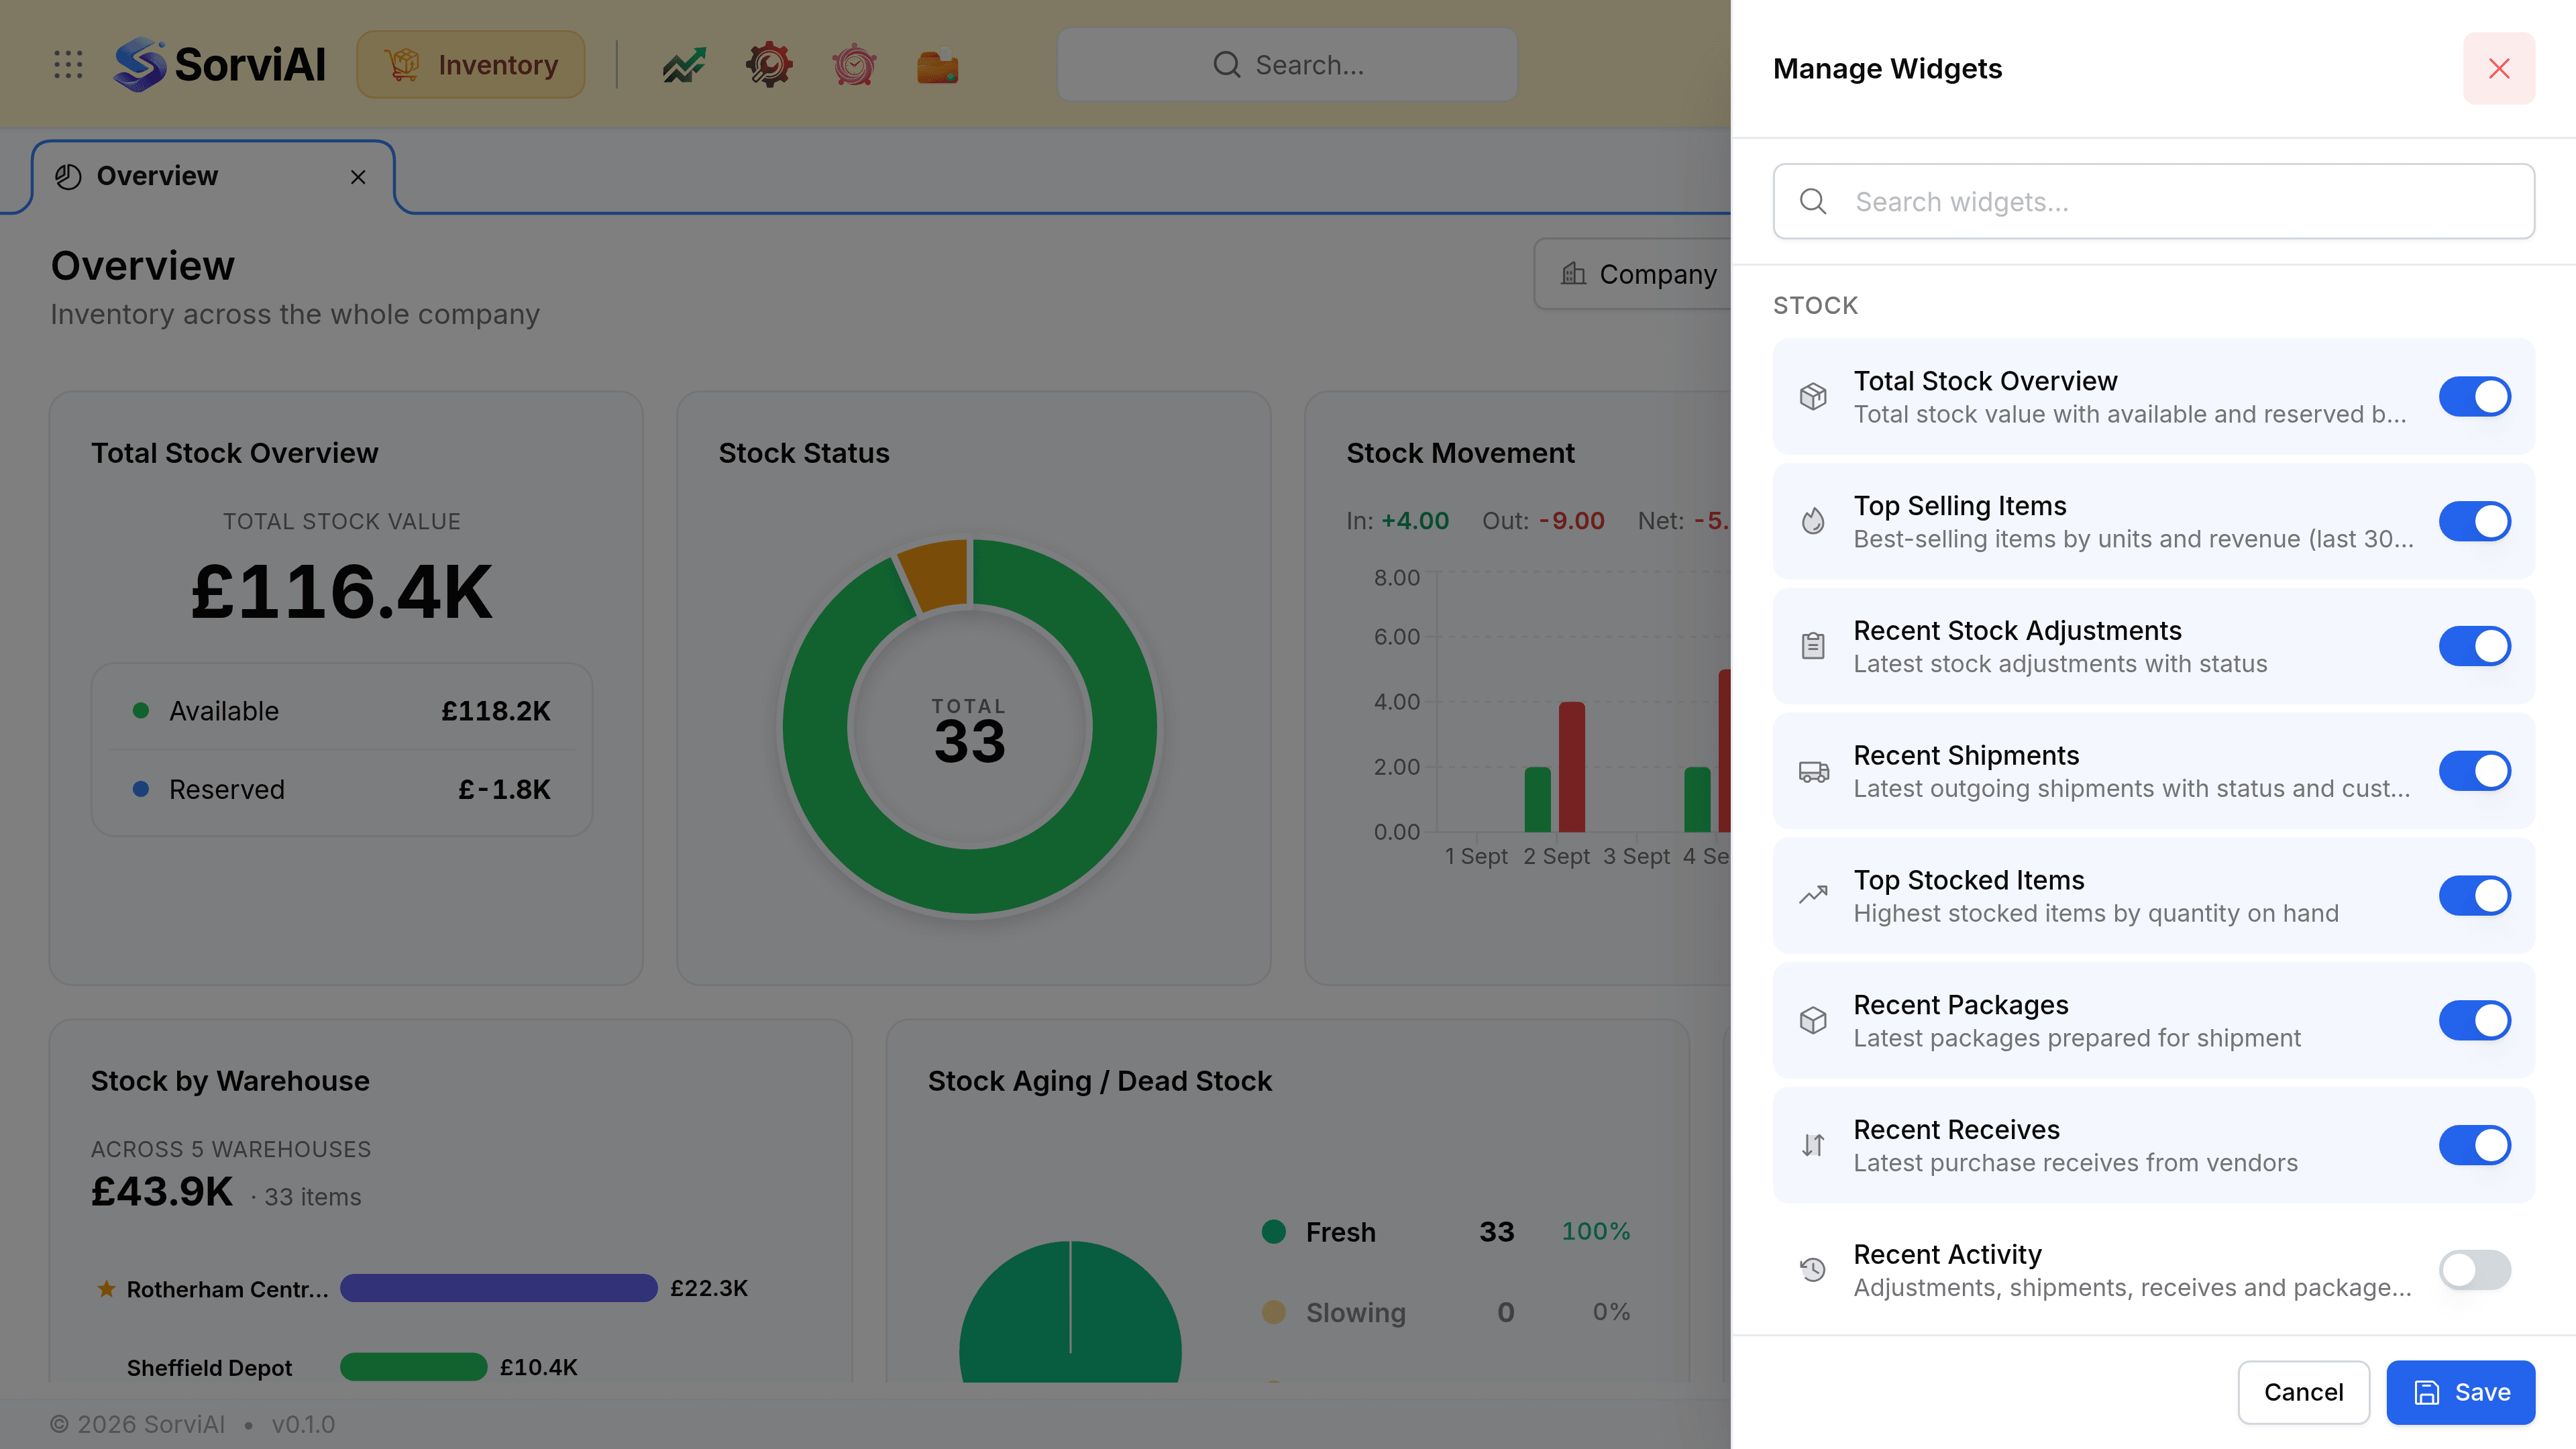
Task: Click the Manage Widgets panel title
Action: pyautogui.click(x=1887, y=68)
